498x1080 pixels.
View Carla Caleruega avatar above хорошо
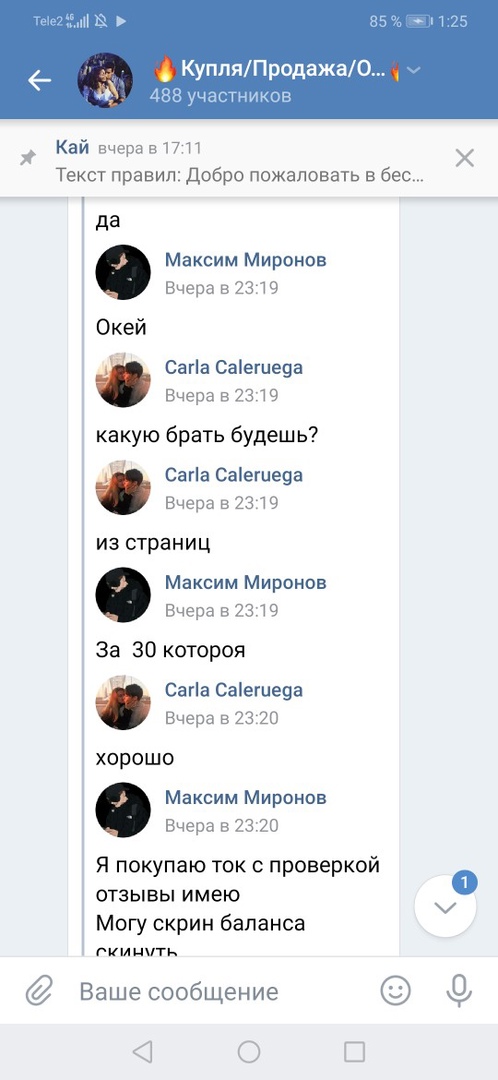pyautogui.click(x=123, y=703)
